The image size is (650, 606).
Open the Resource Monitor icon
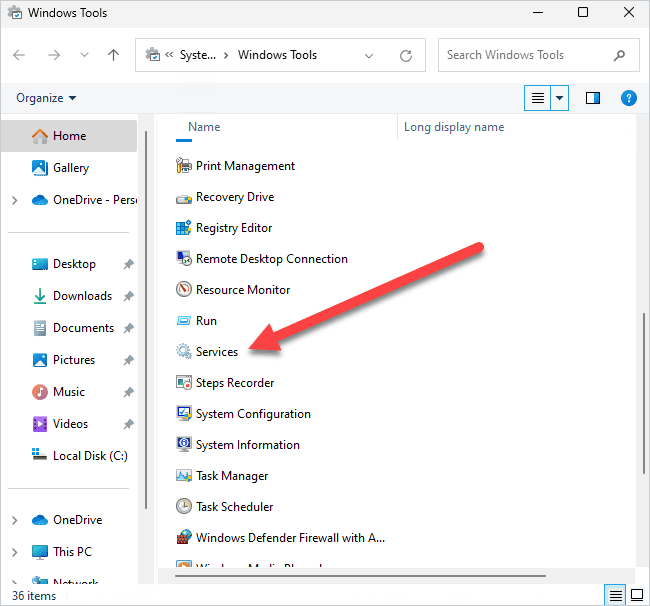click(184, 289)
